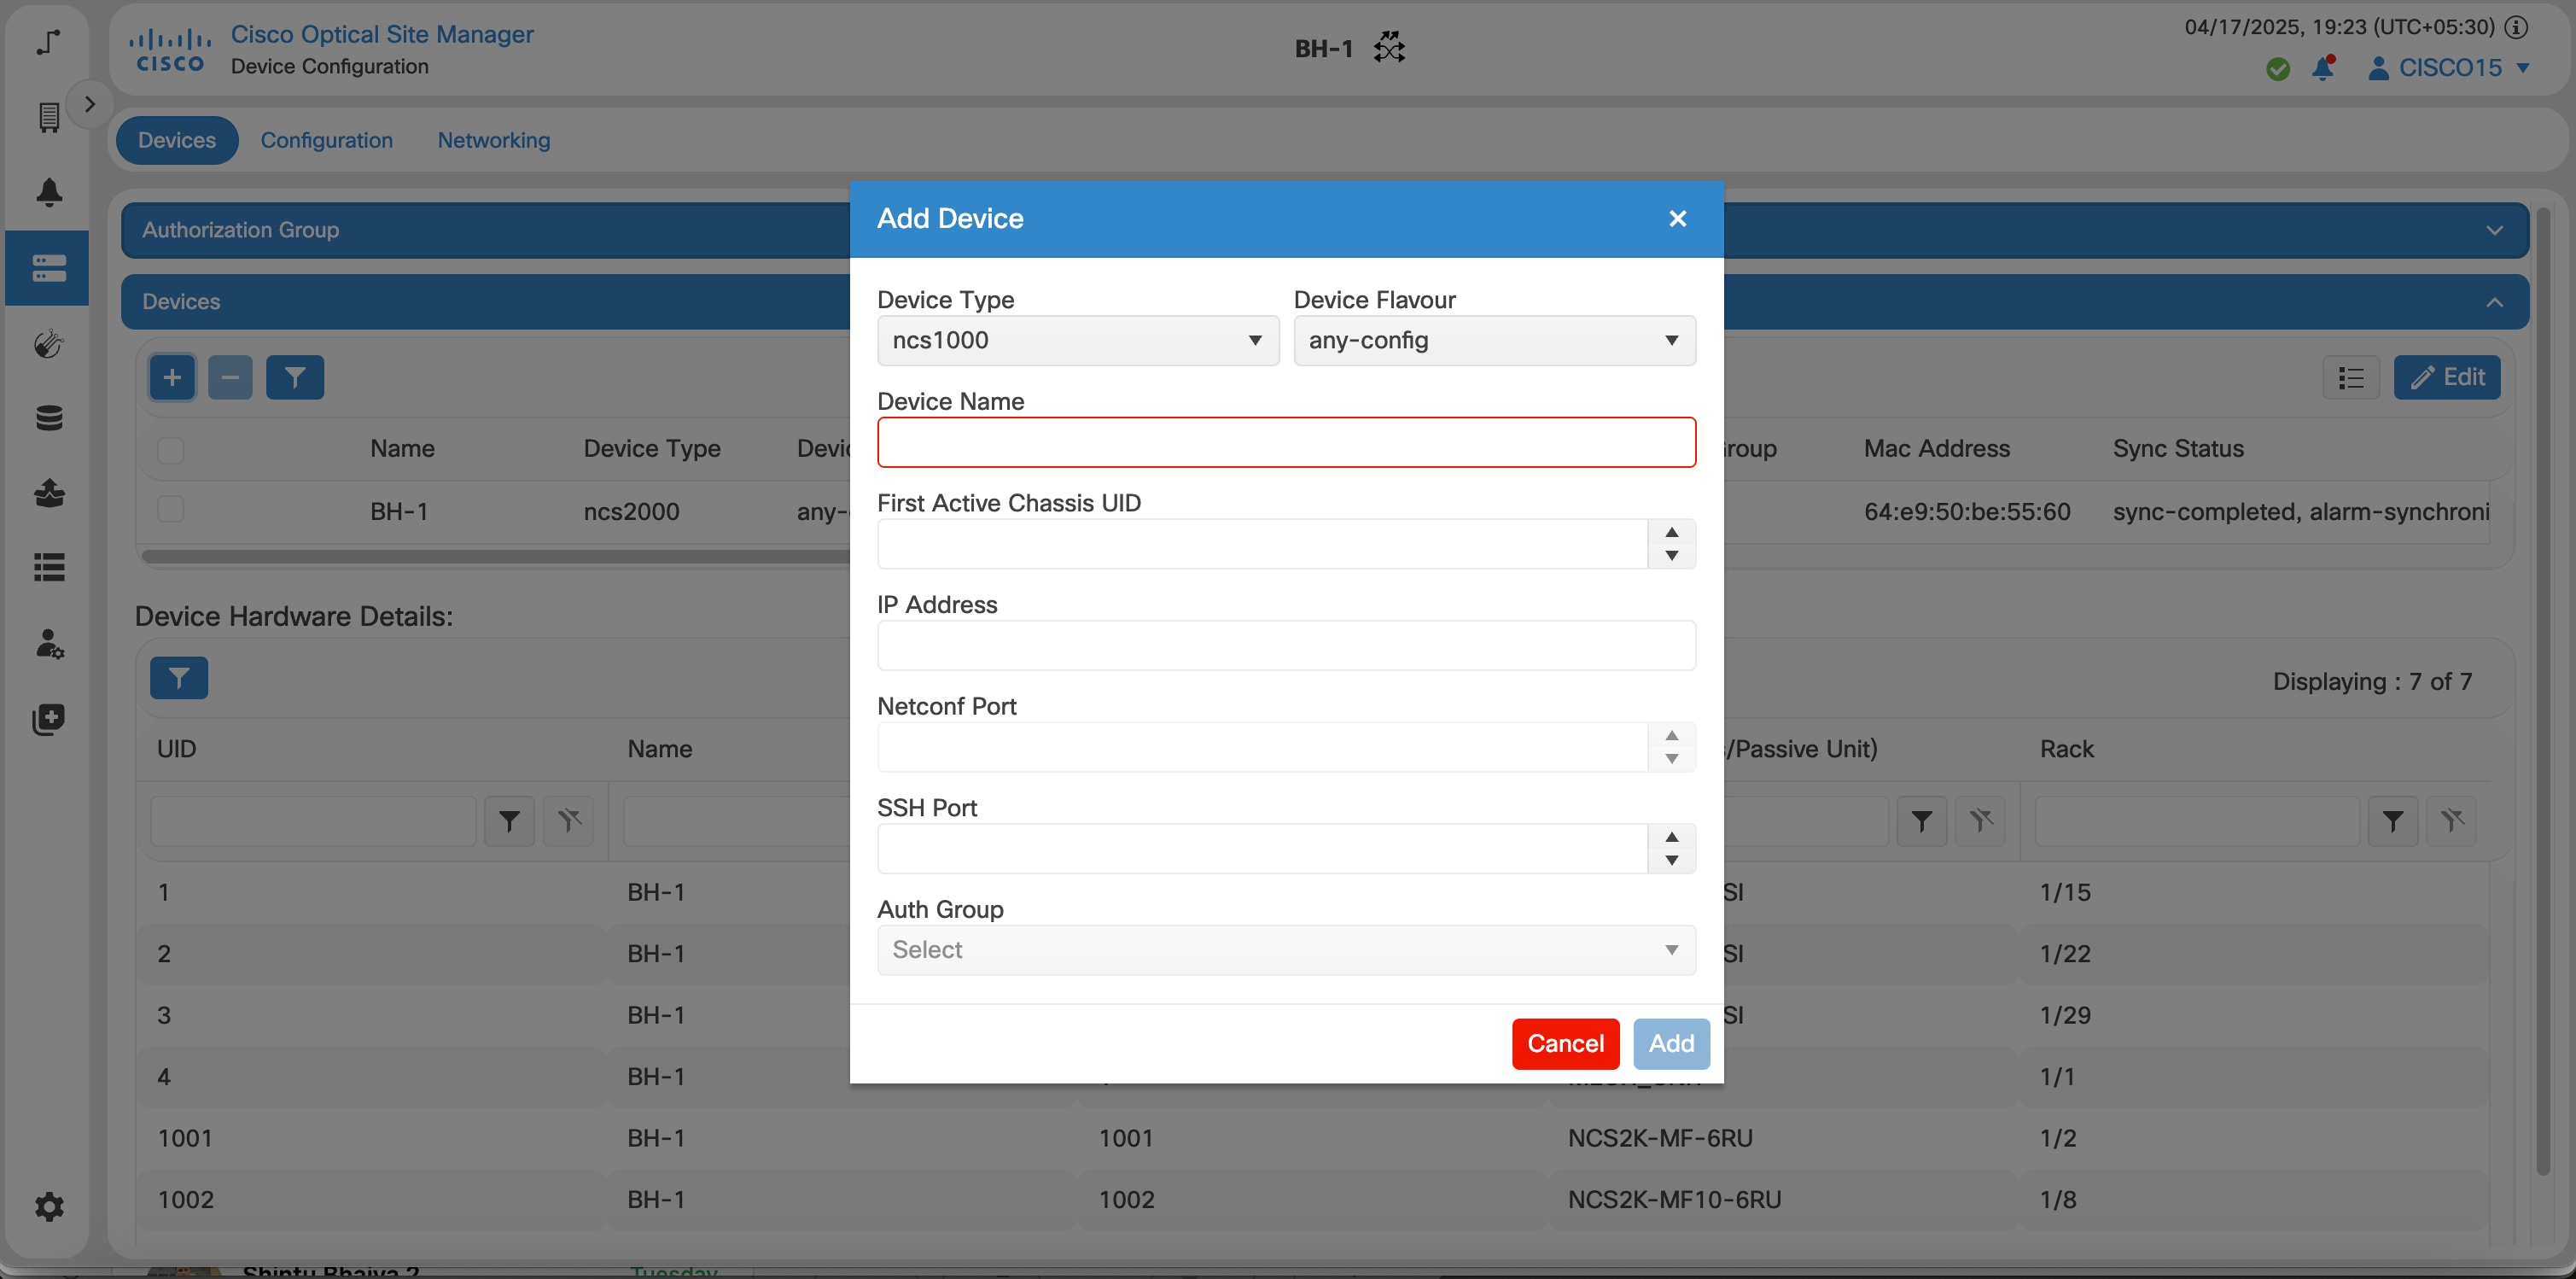Toggle the select-all checkbox in devices header
This screenshot has width=2576, height=1279.
point(171,450)
